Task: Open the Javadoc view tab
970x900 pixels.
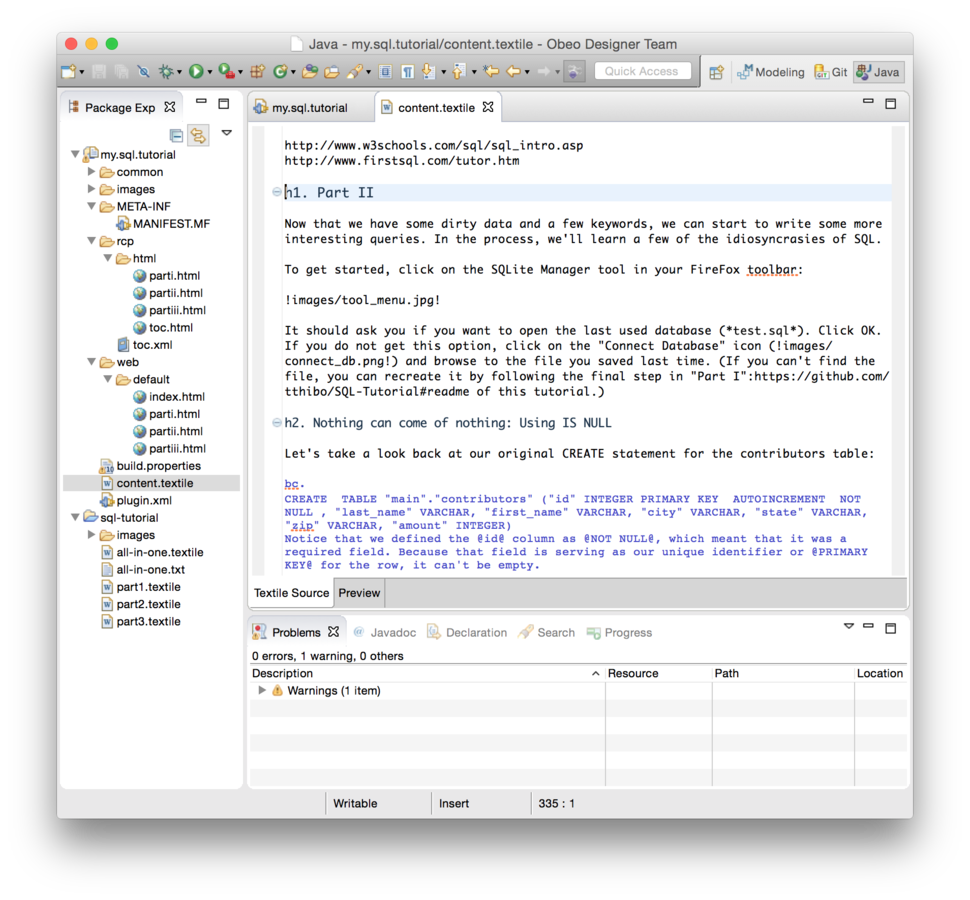Action: pyautogui.click(x=385, y=632)
